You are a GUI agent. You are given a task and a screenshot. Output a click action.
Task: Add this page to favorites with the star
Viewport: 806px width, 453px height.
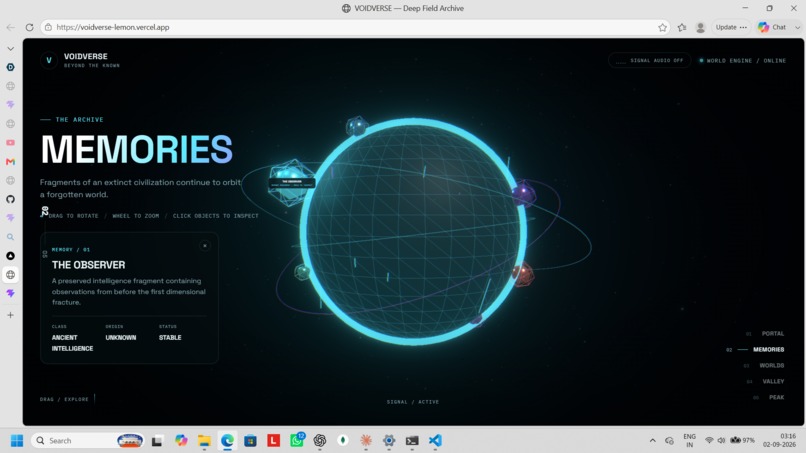(662, 27)
